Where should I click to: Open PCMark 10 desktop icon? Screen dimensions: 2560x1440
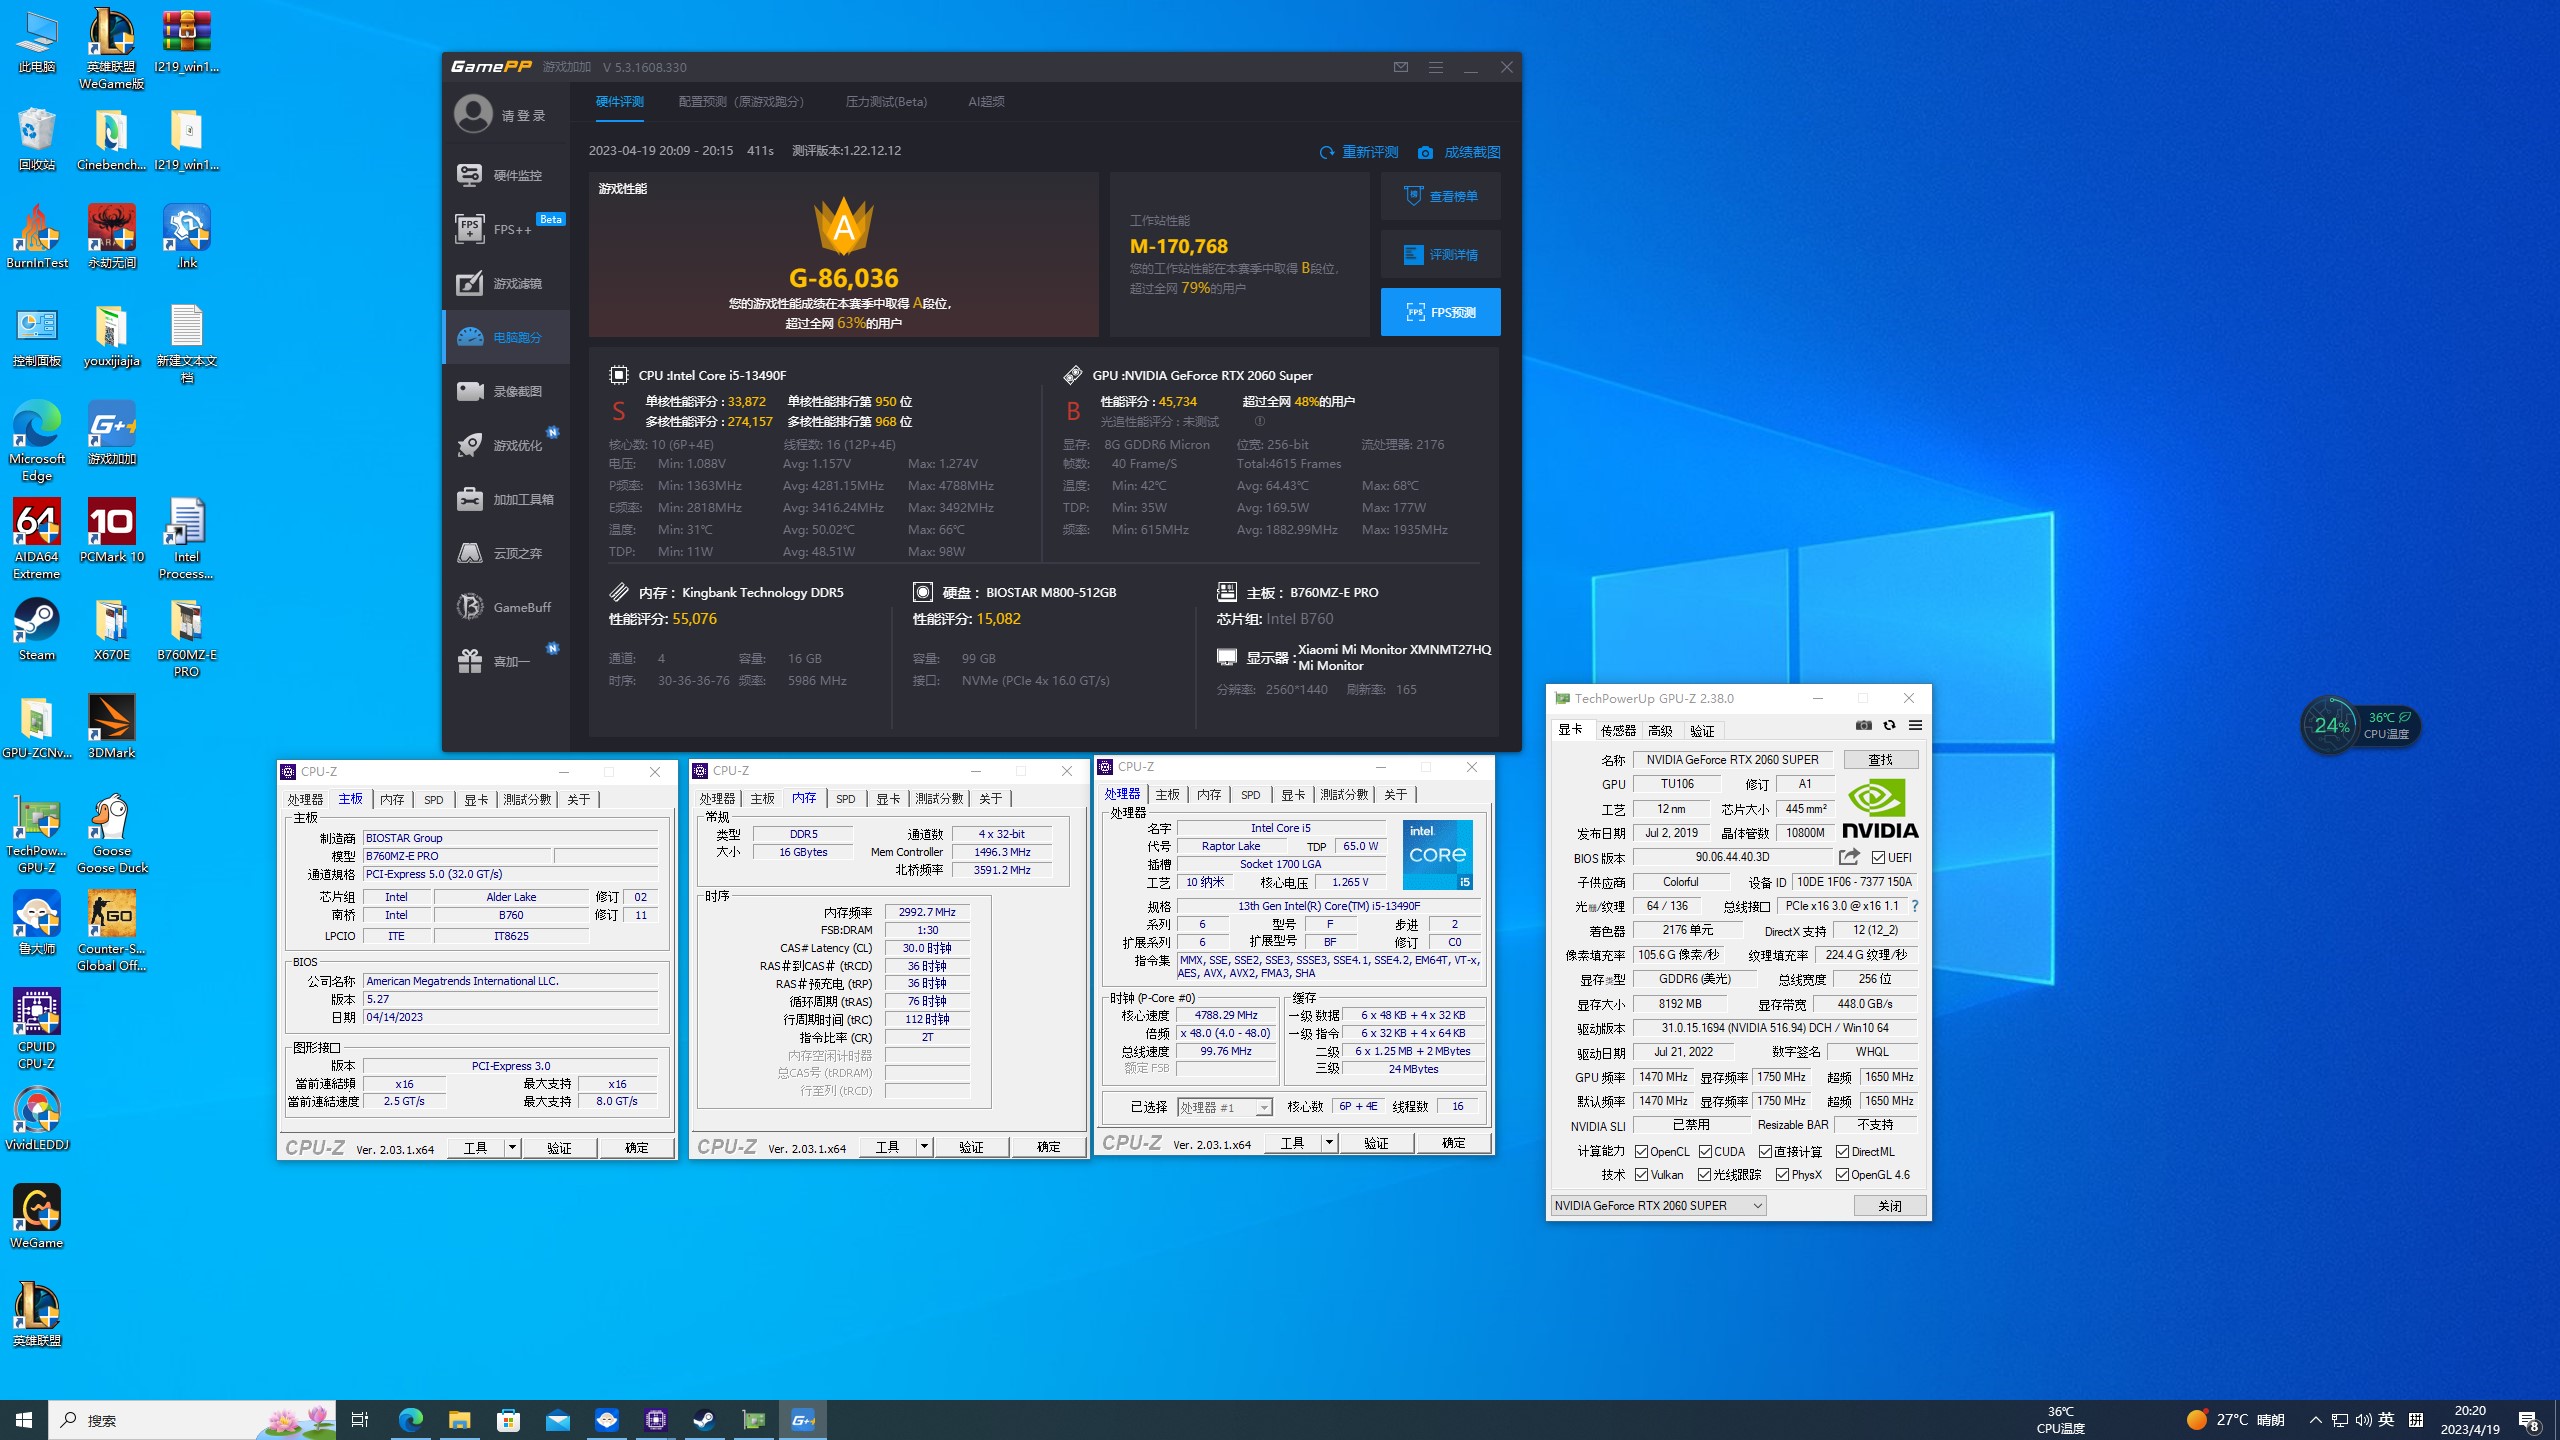pos(111,531)
